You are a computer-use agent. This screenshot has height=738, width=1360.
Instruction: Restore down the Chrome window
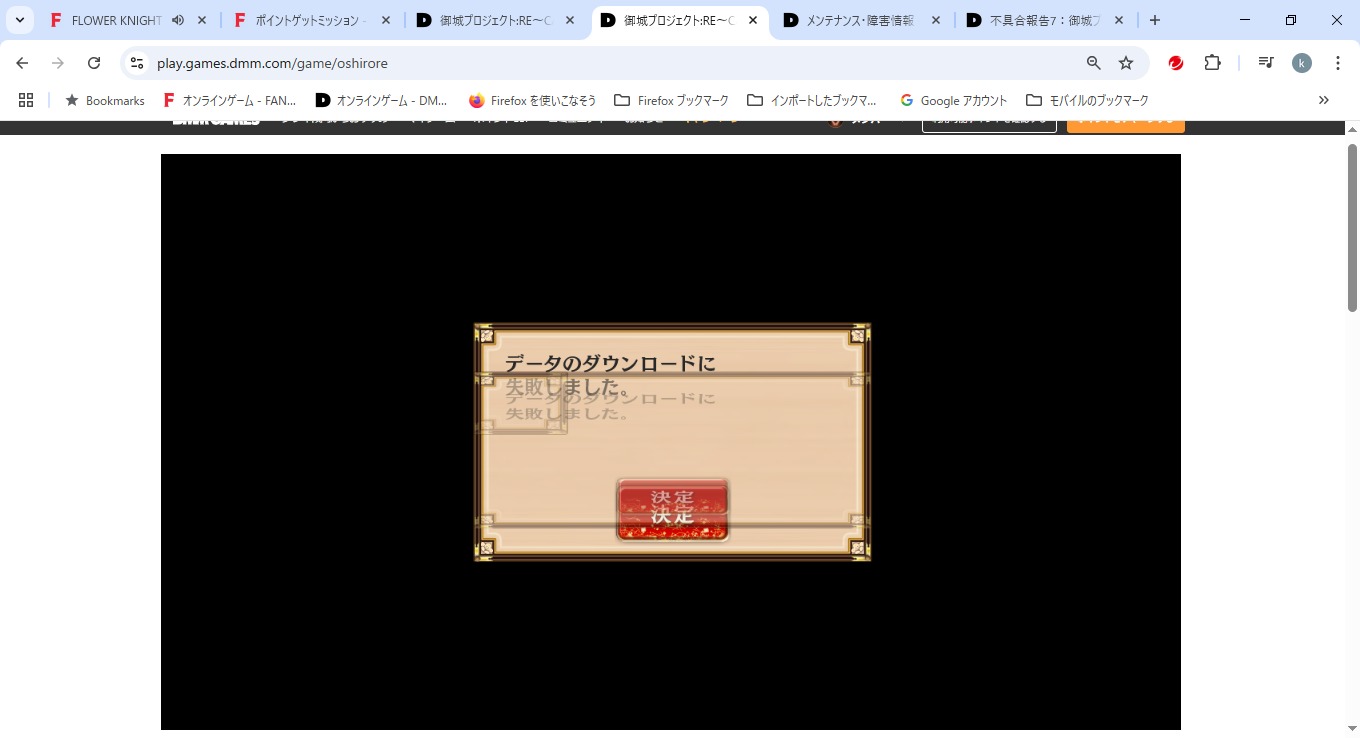coord(1291,20)
